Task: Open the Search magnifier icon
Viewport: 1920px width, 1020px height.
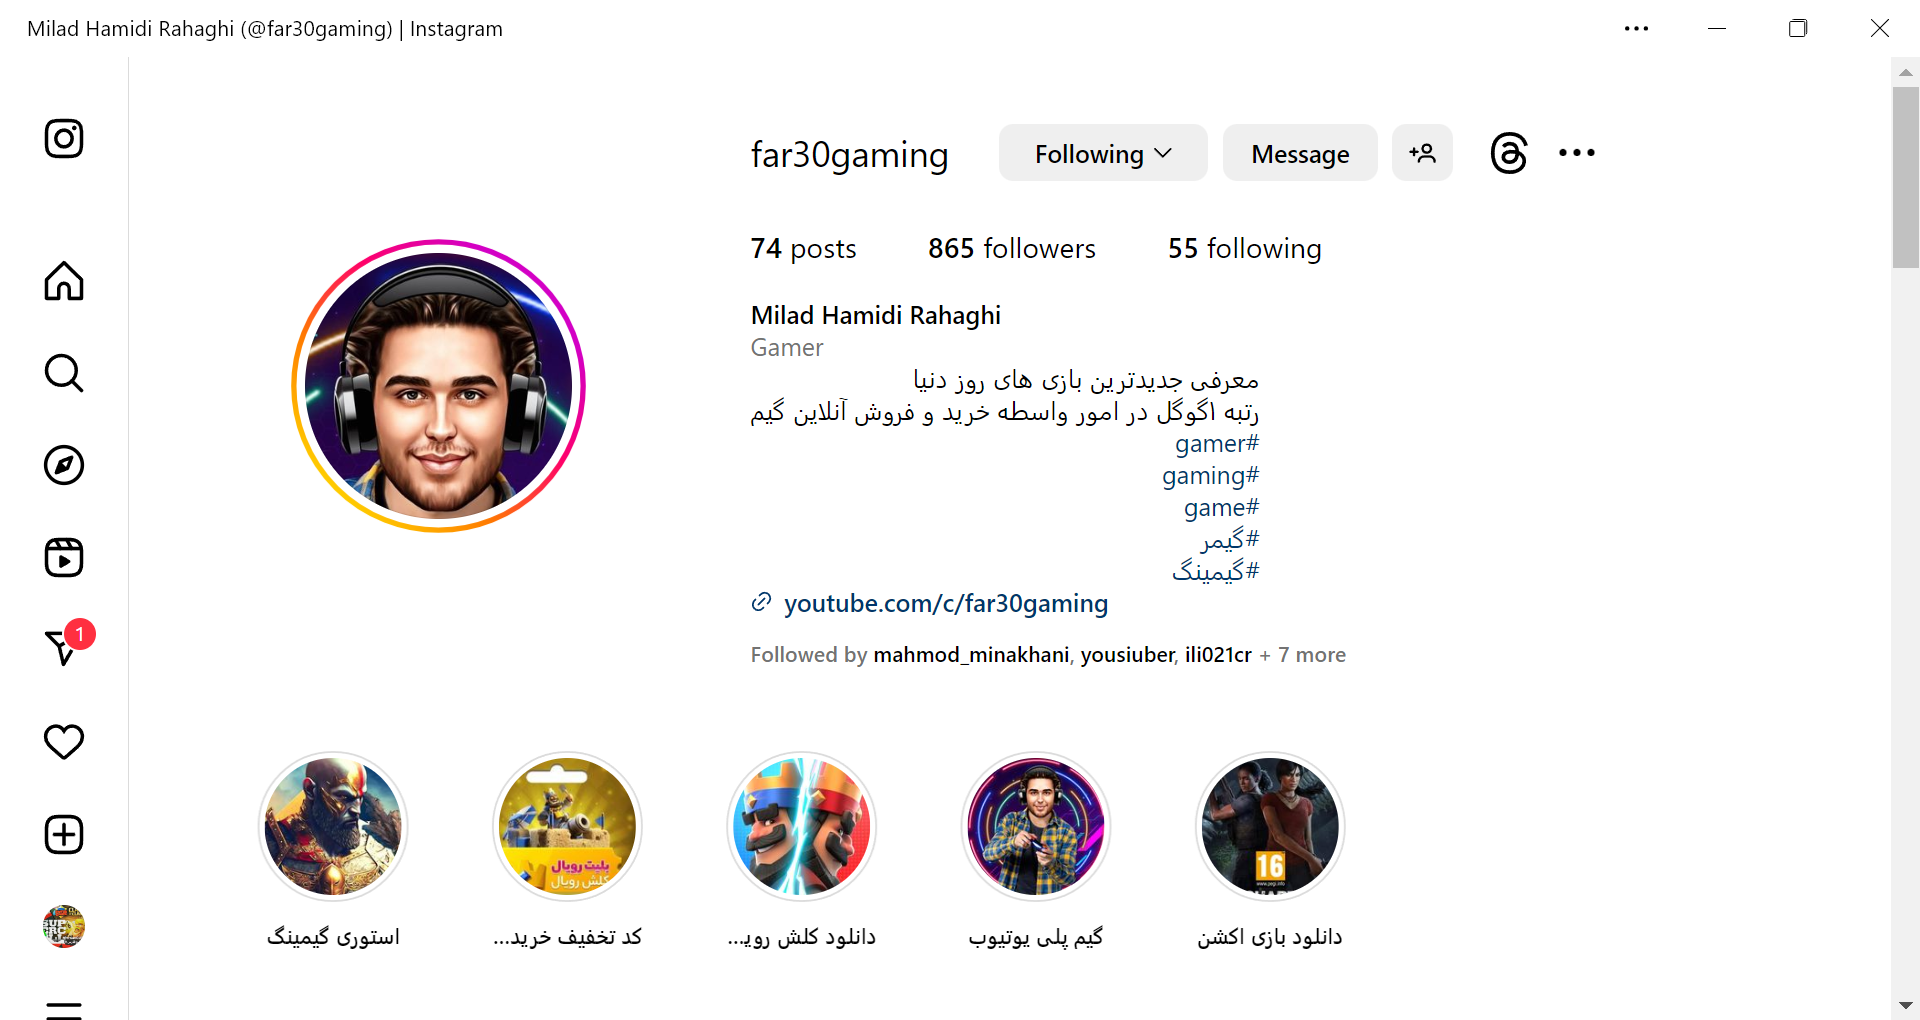Action: pyautogui.click(x=64, y=373)
